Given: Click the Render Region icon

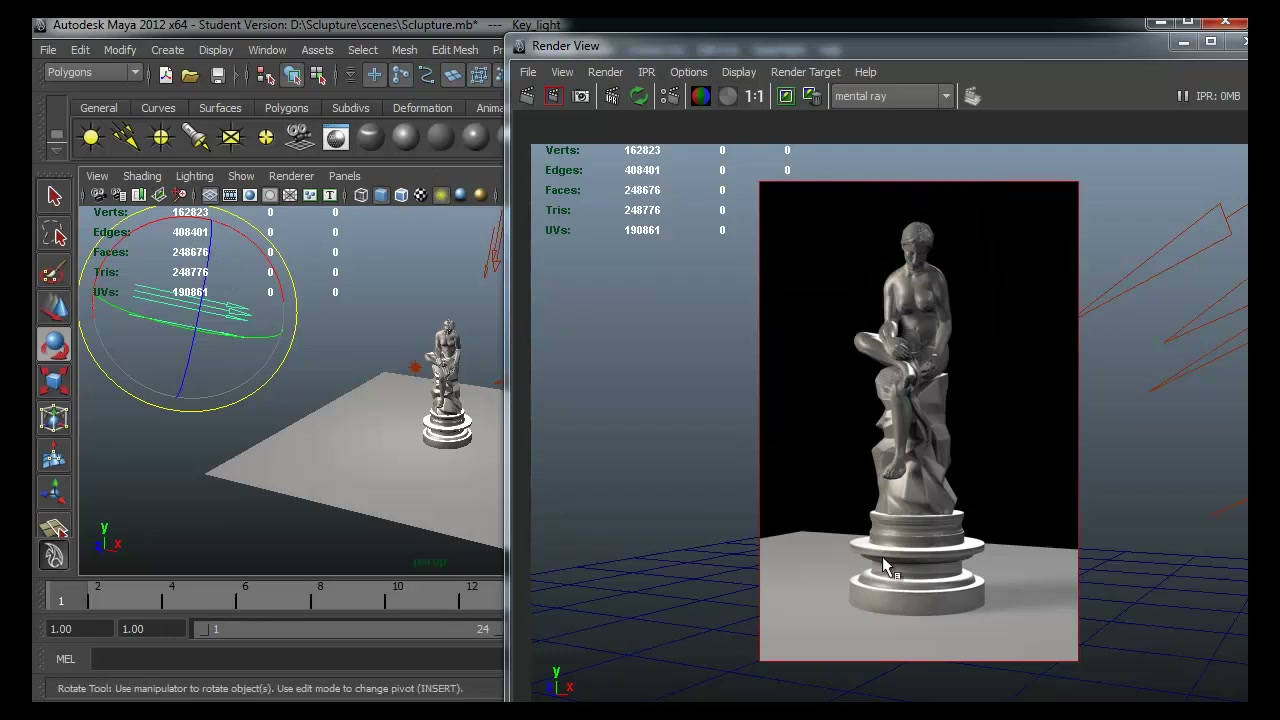Looking at the screenshot, I should point(553,96).
